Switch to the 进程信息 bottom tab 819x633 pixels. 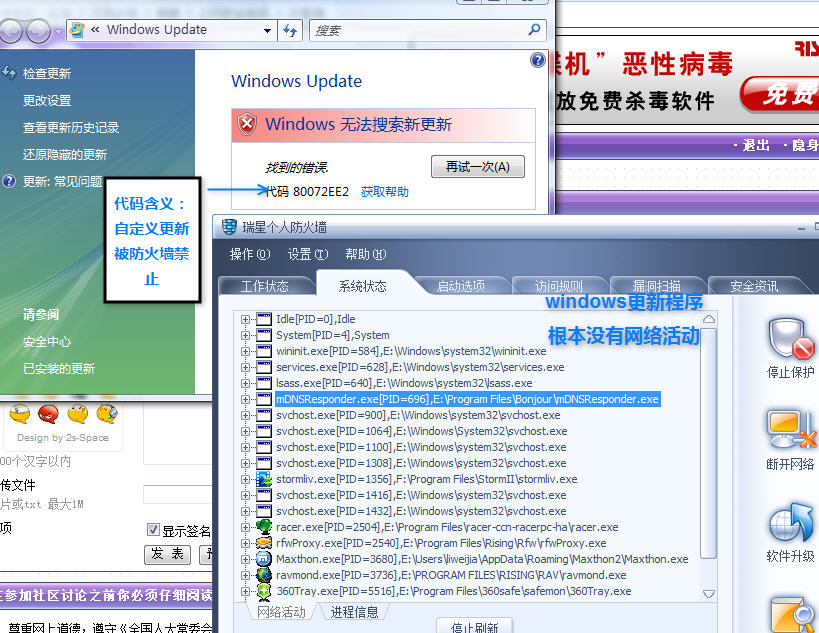[354, 612]
